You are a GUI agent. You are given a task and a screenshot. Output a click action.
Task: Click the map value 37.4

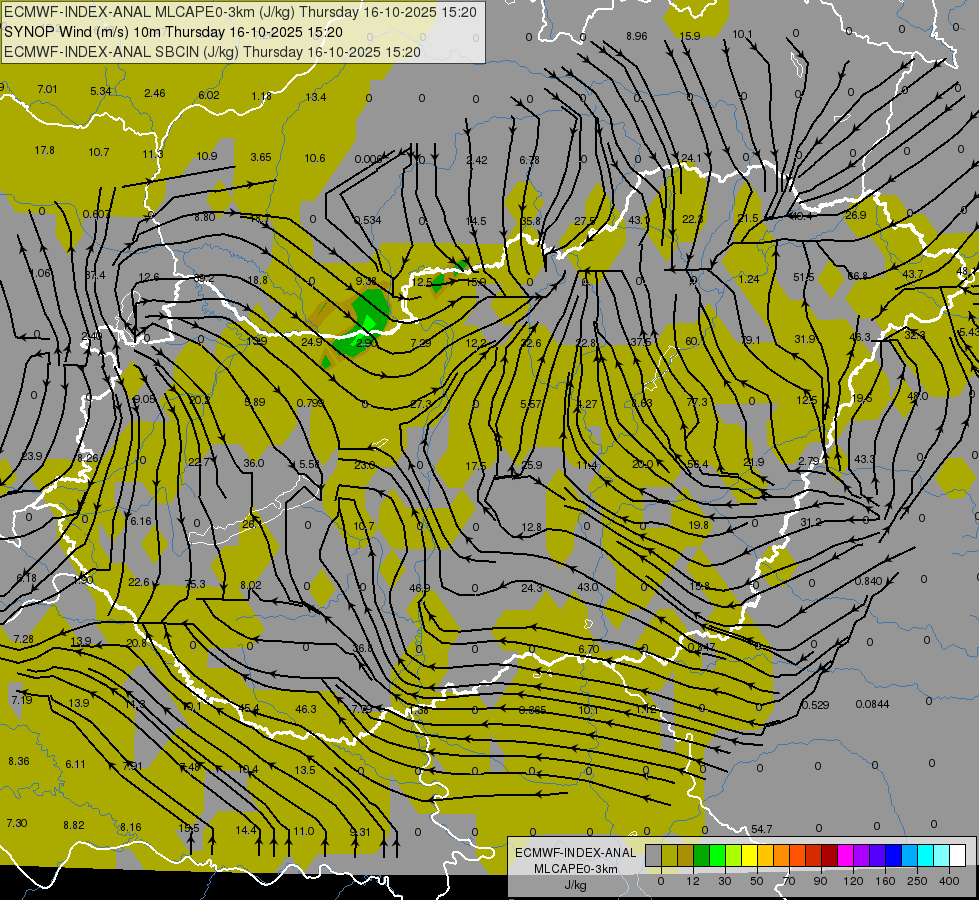click(x=95, y=275)
